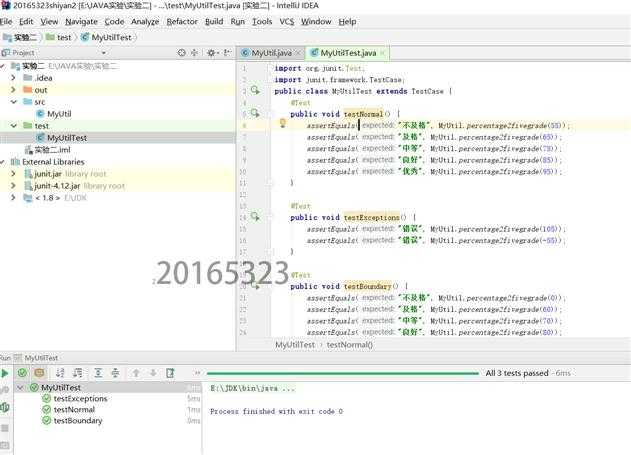This screenshot has width=631, height=455.
Task: Expand the < 1.8 > JDK node
Action: [13, 198]
